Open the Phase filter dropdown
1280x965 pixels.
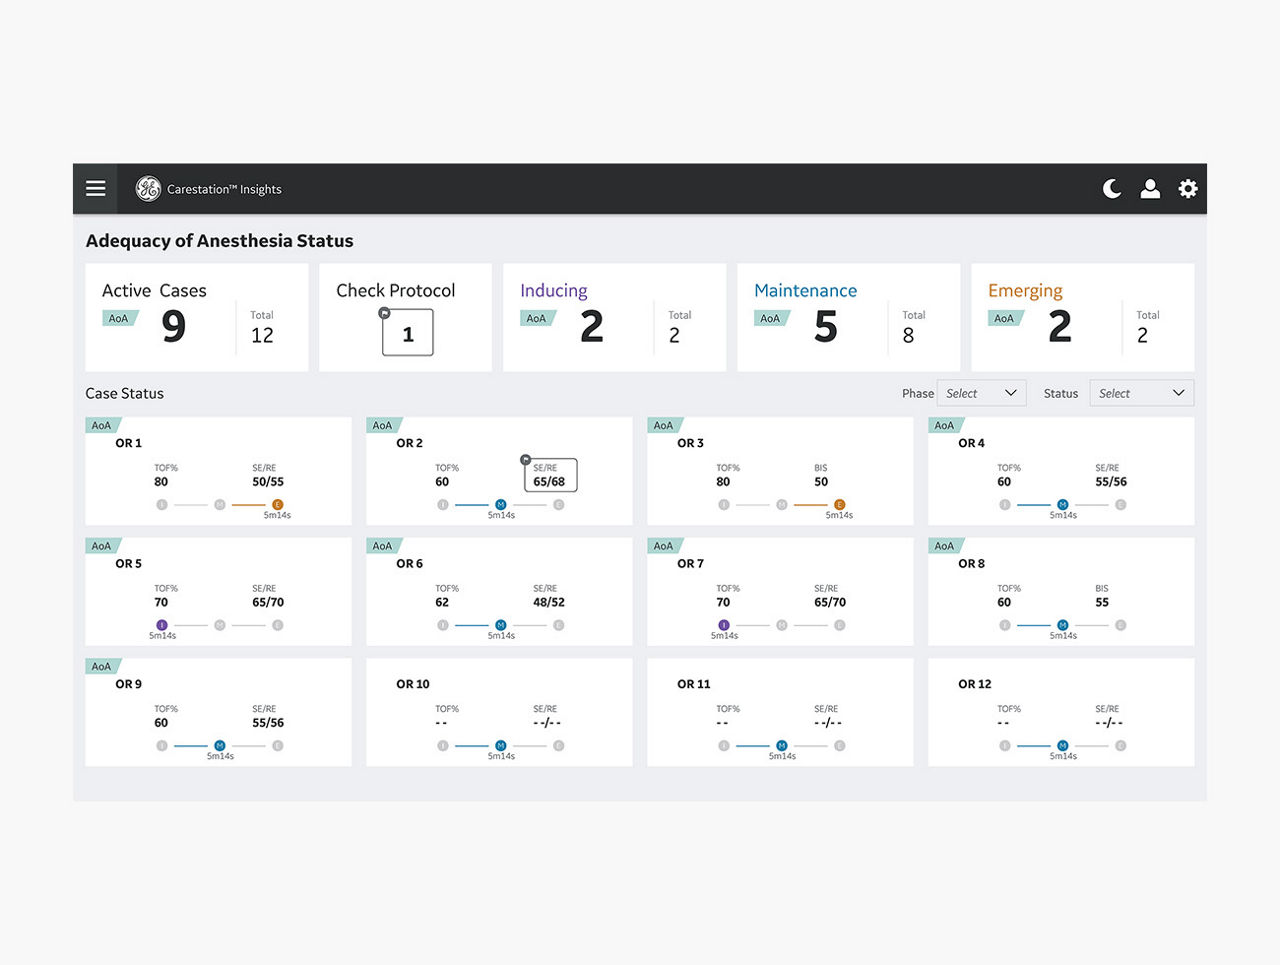point(981,394)
